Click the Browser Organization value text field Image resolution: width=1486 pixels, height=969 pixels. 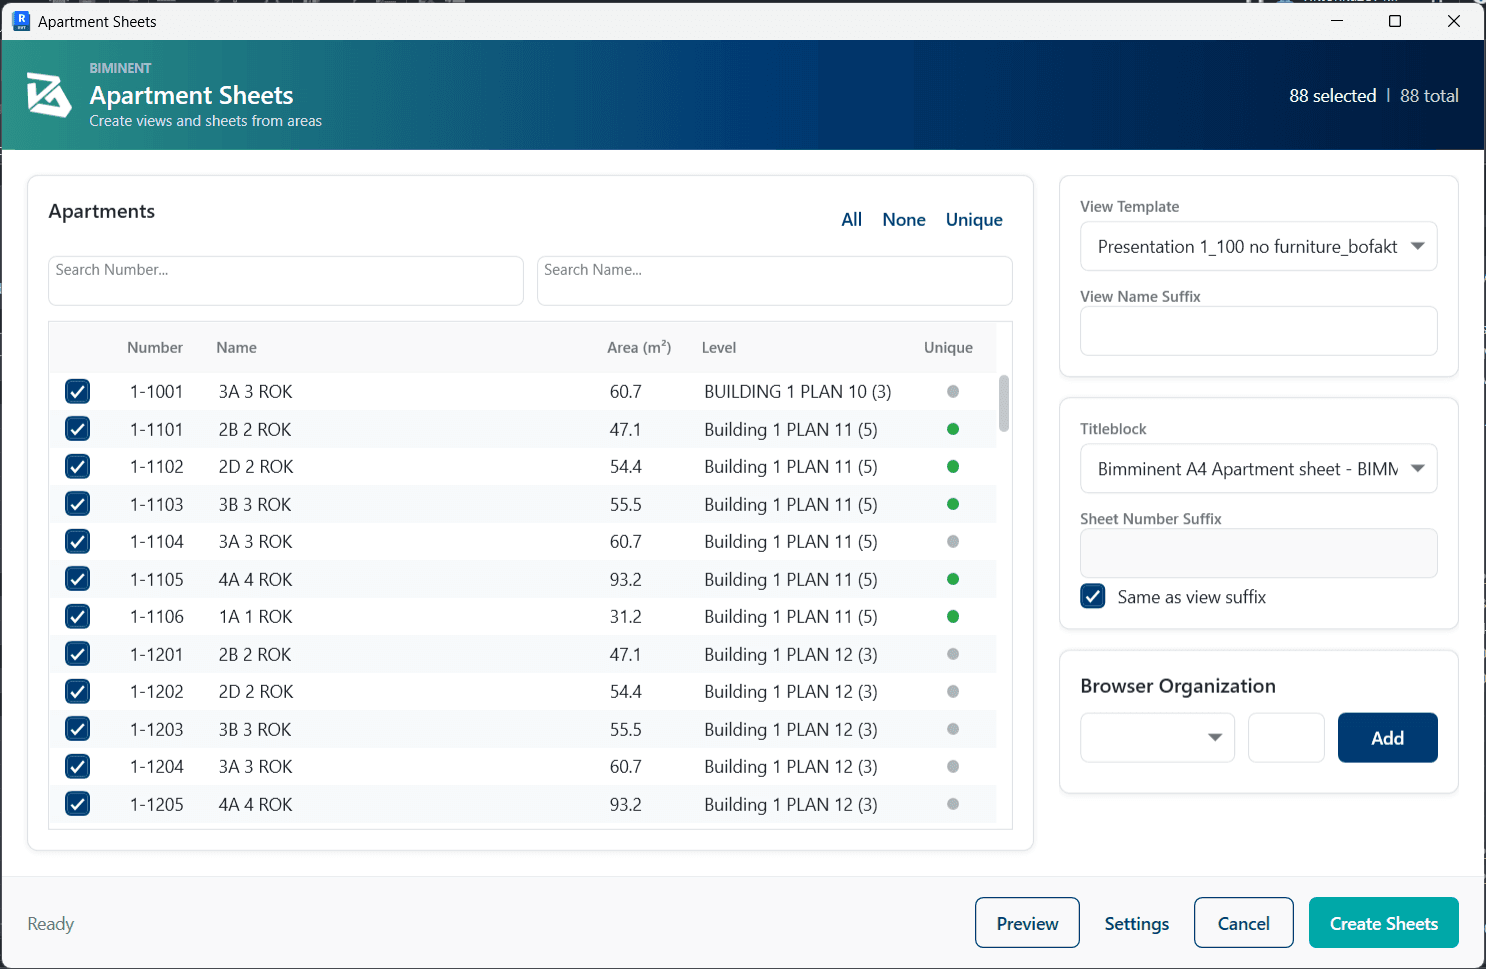coord(1286,738)
